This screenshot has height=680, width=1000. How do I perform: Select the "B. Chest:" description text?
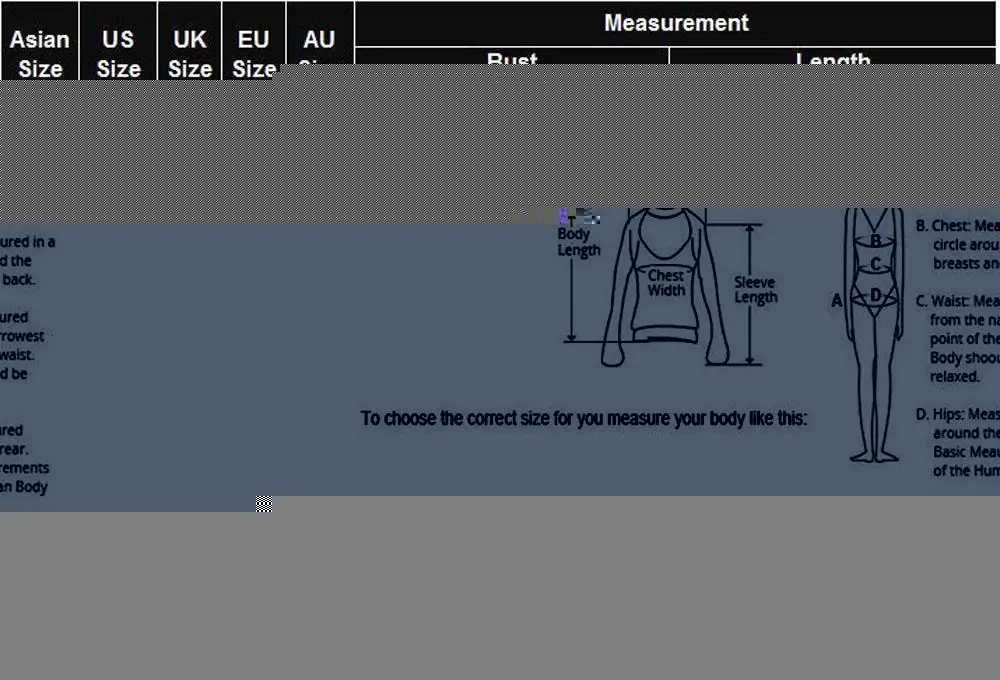pyautogui.click(x=957, y=244)
